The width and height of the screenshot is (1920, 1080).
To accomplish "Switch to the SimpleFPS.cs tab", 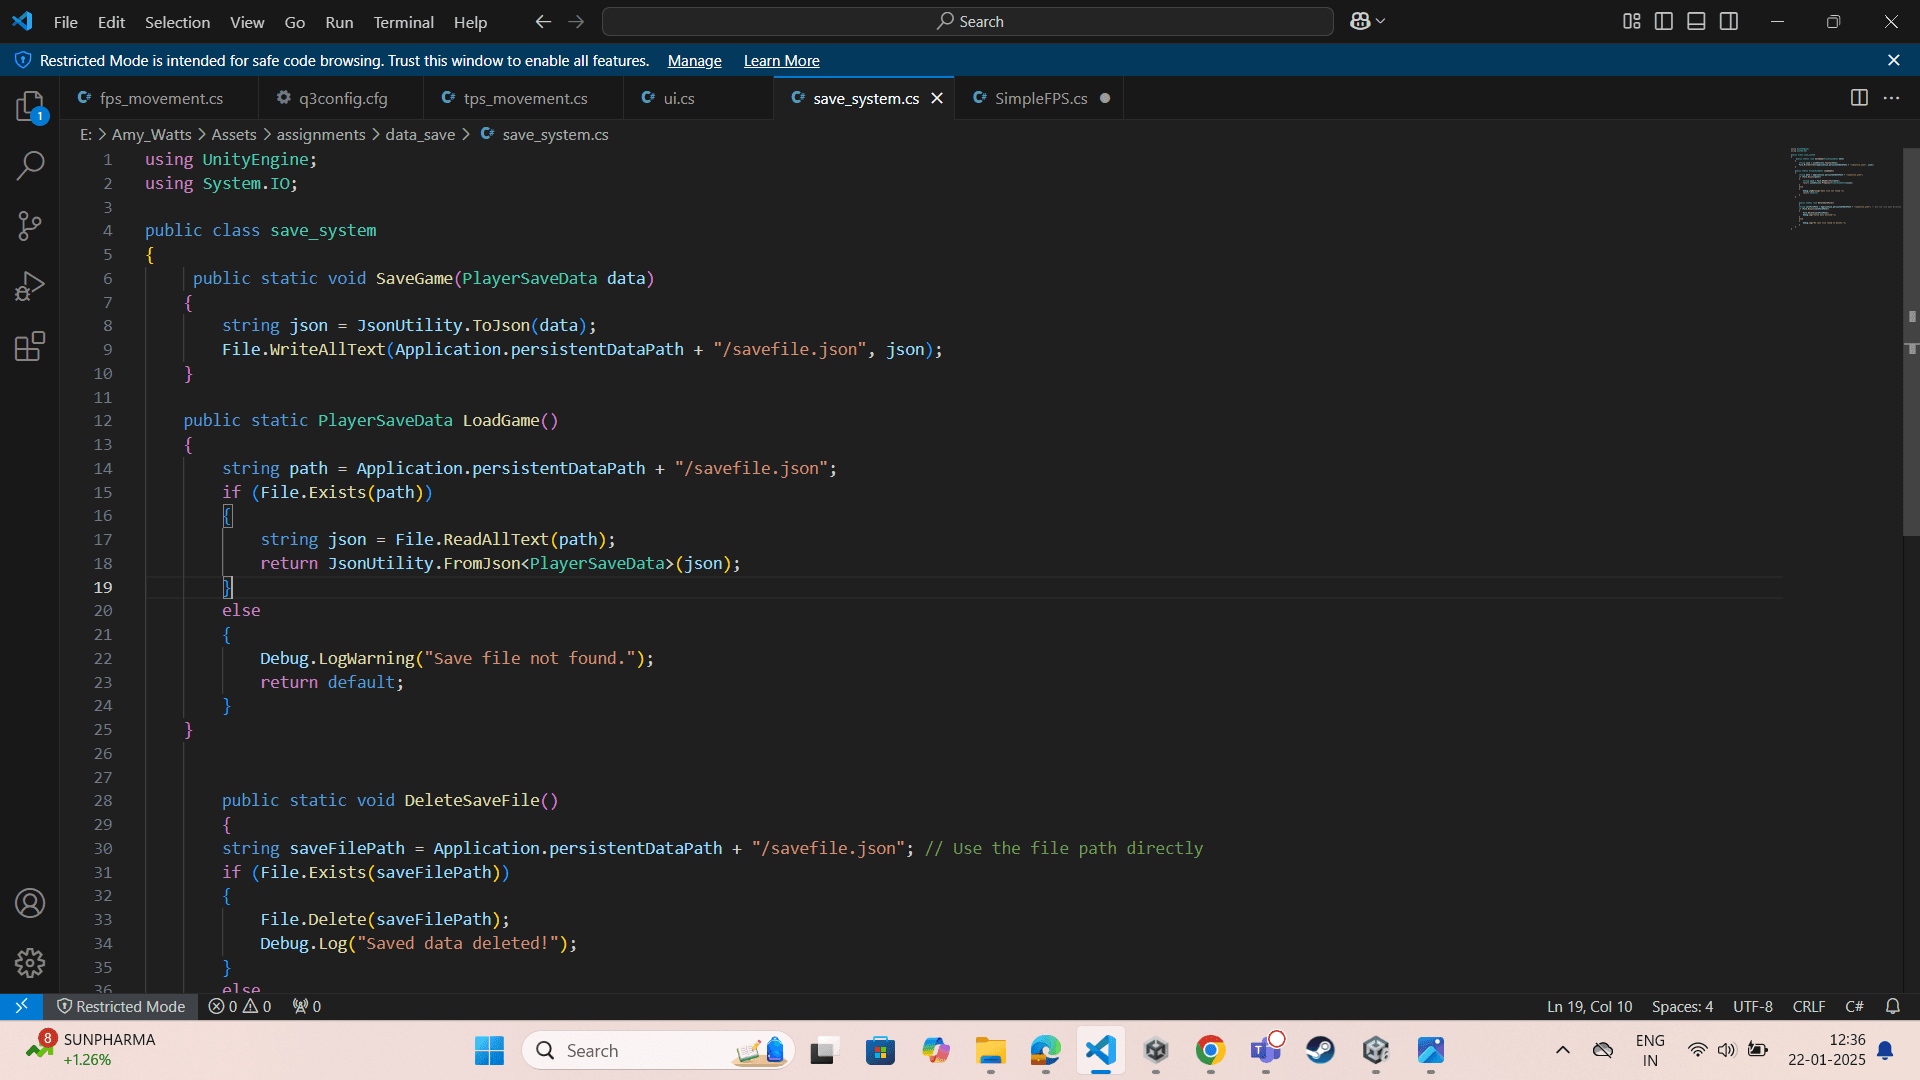I will coord(1040,98).
